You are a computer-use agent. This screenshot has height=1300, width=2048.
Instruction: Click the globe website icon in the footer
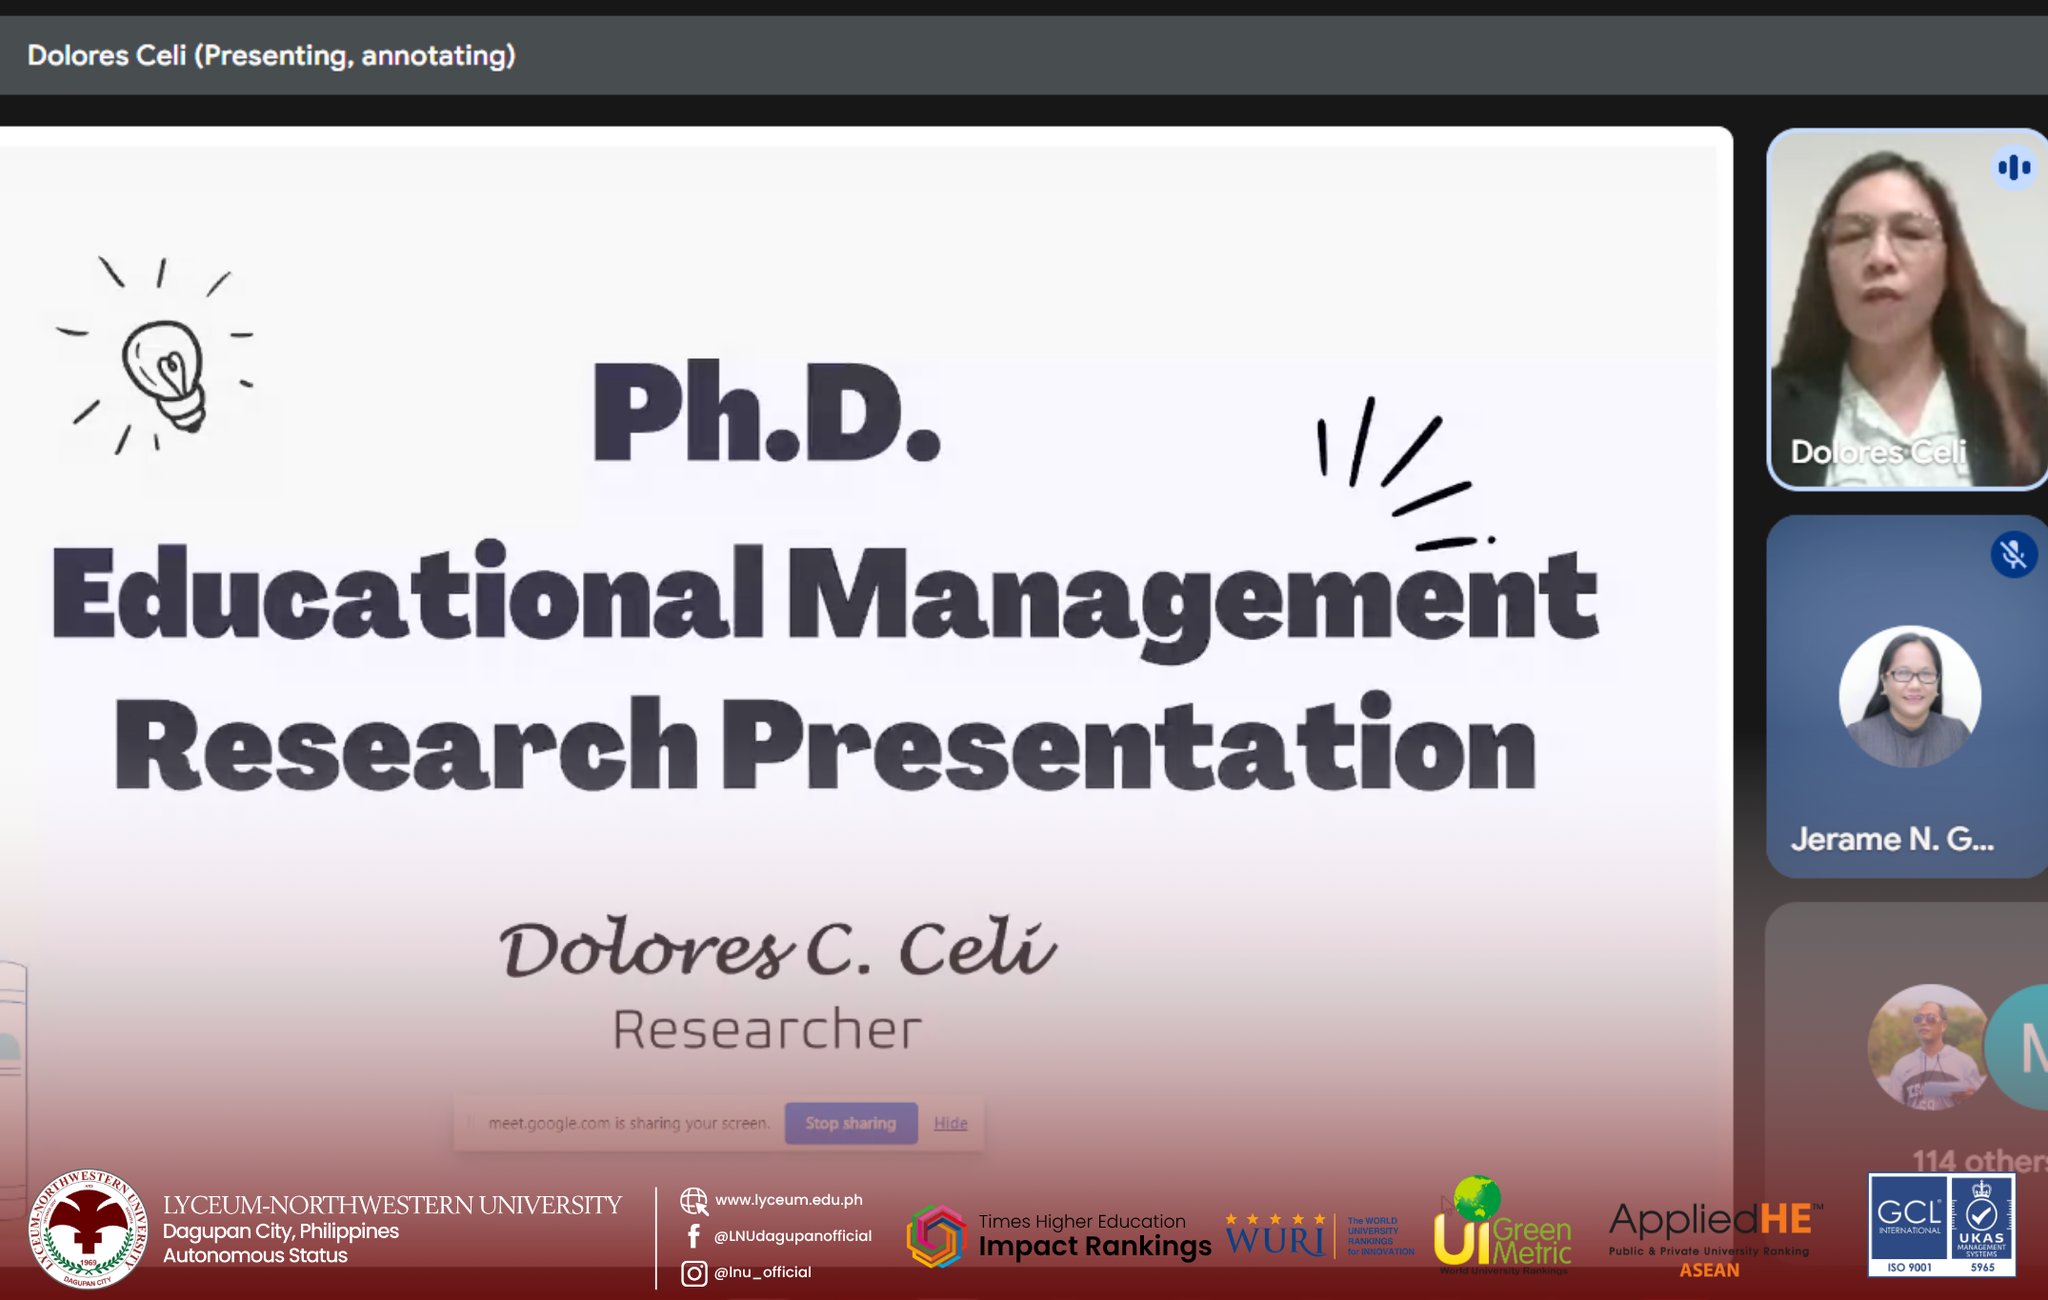pyautogui.click(x=693, y=1200)
